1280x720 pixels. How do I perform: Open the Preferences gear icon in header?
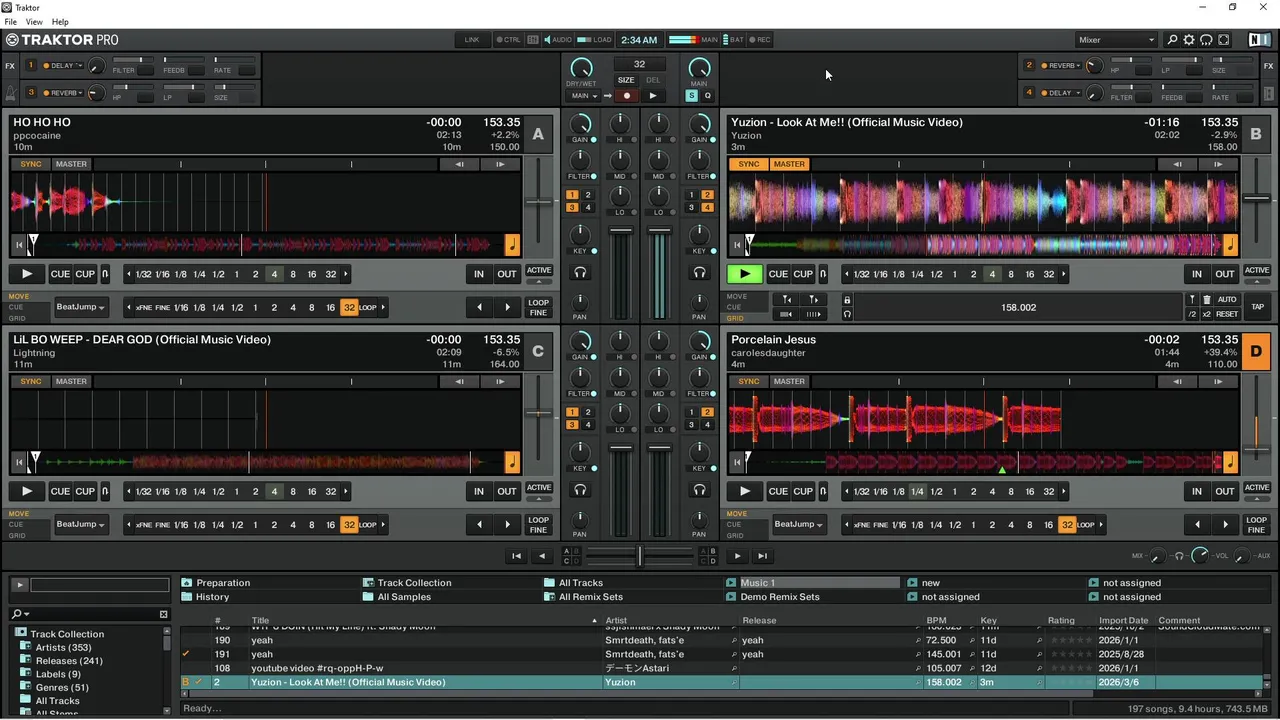1189,40
